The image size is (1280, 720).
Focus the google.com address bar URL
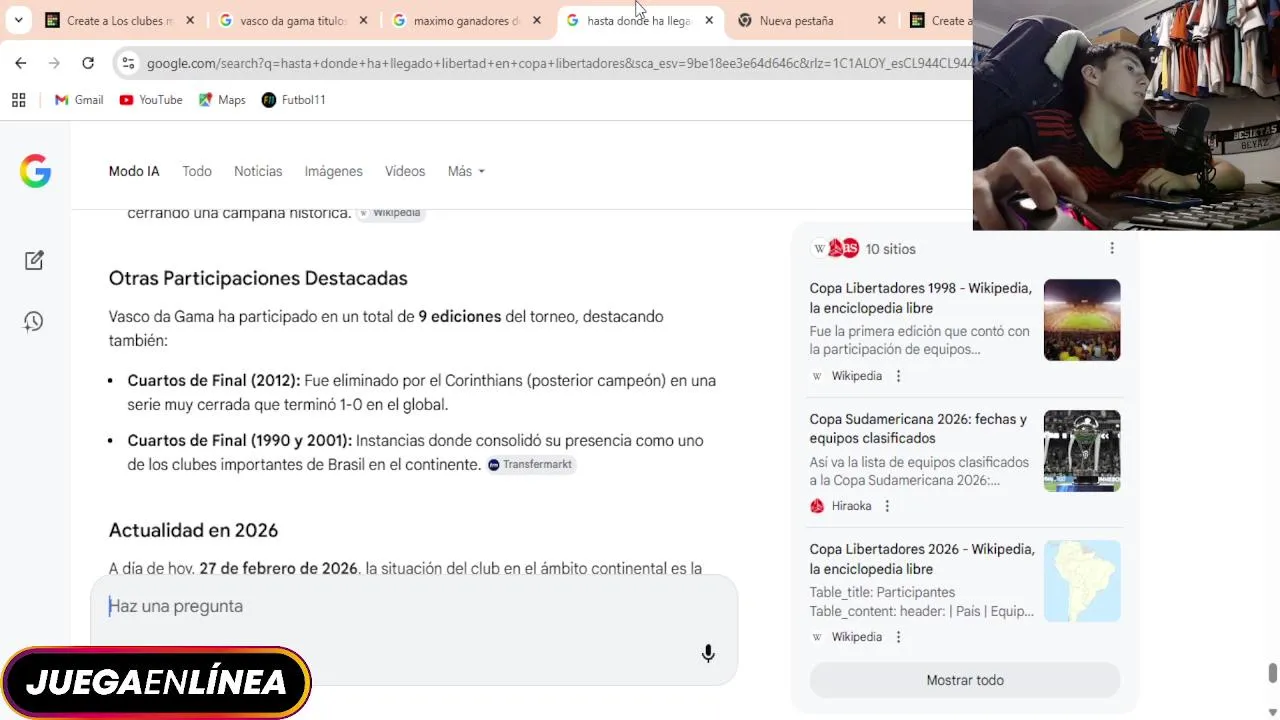pos(558,63)
